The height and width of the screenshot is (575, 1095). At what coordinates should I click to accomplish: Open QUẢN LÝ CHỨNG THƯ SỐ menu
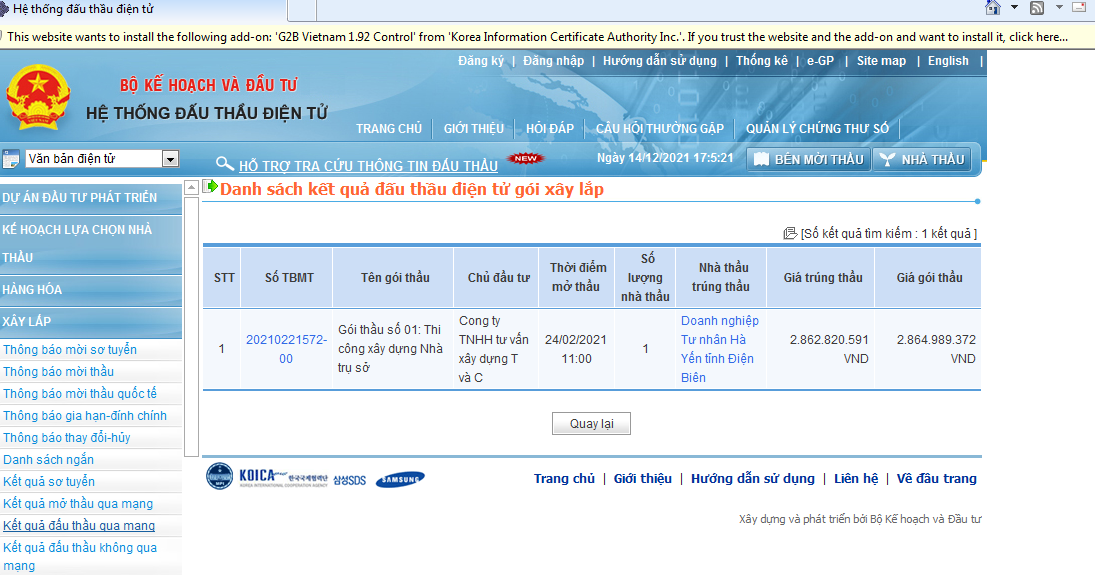click(817, 129)
